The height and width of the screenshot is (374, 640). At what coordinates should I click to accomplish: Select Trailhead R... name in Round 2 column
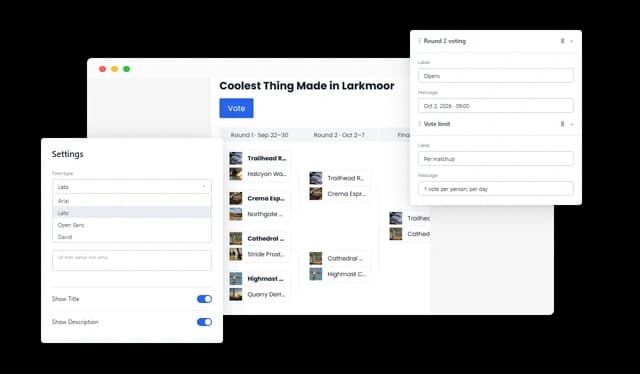coord(345,178)
